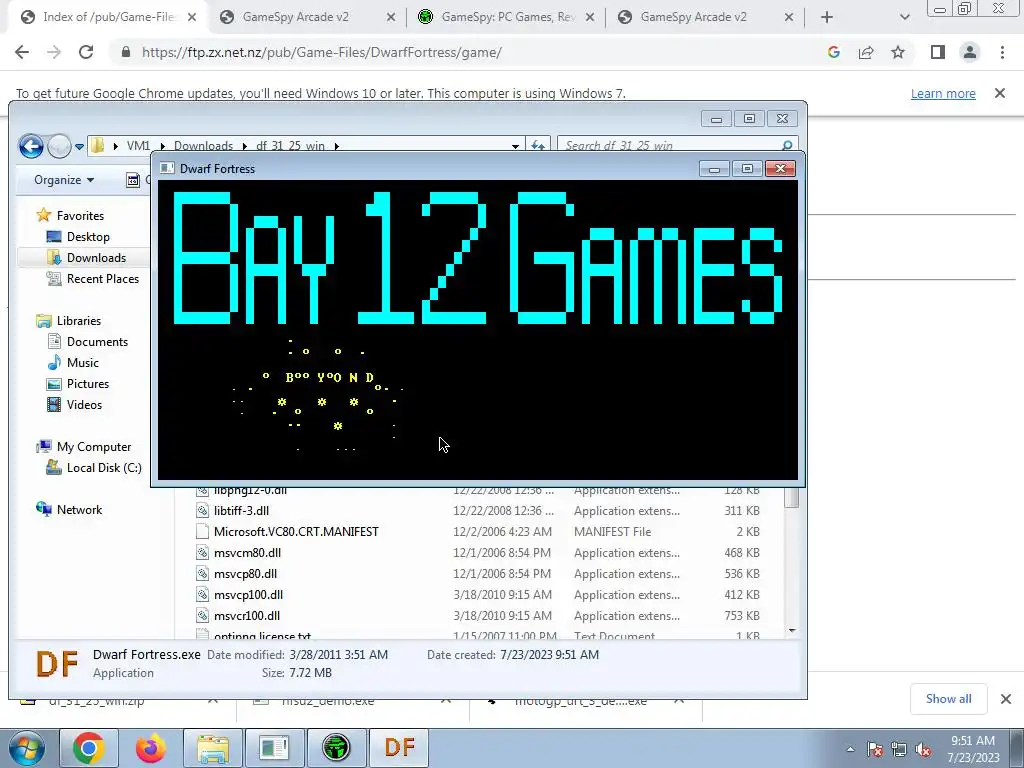Open Chrome three-dot menu
1024x768 pixels.
[1002, 52]
